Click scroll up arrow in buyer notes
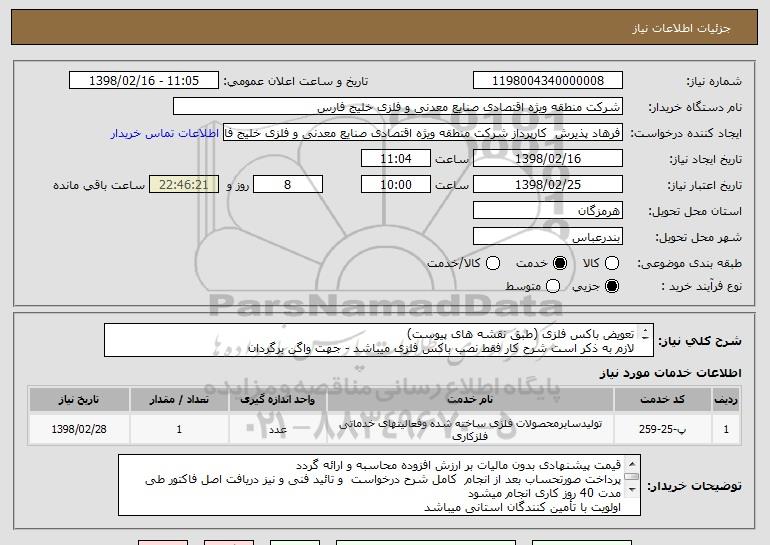 click(x=632, y=464)
